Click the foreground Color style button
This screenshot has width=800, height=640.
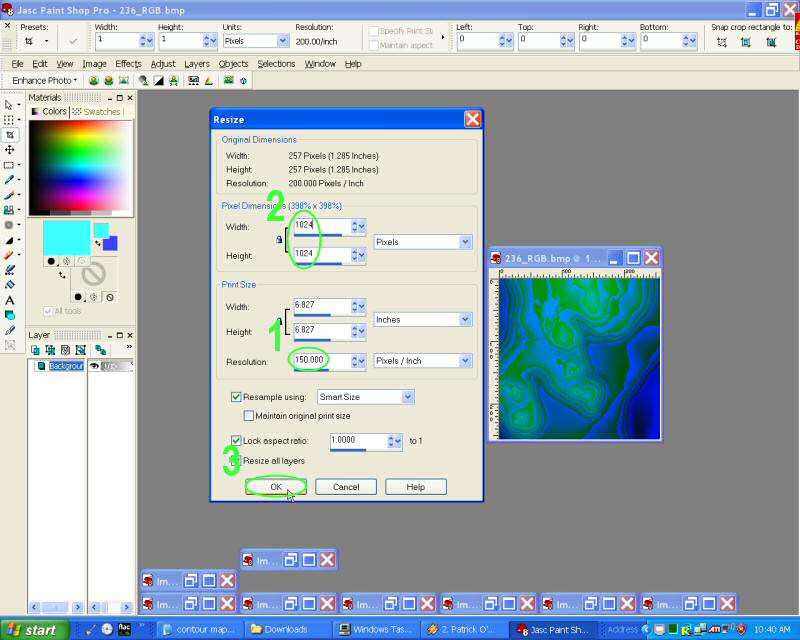pyautogui.click(x=51, y=261)
